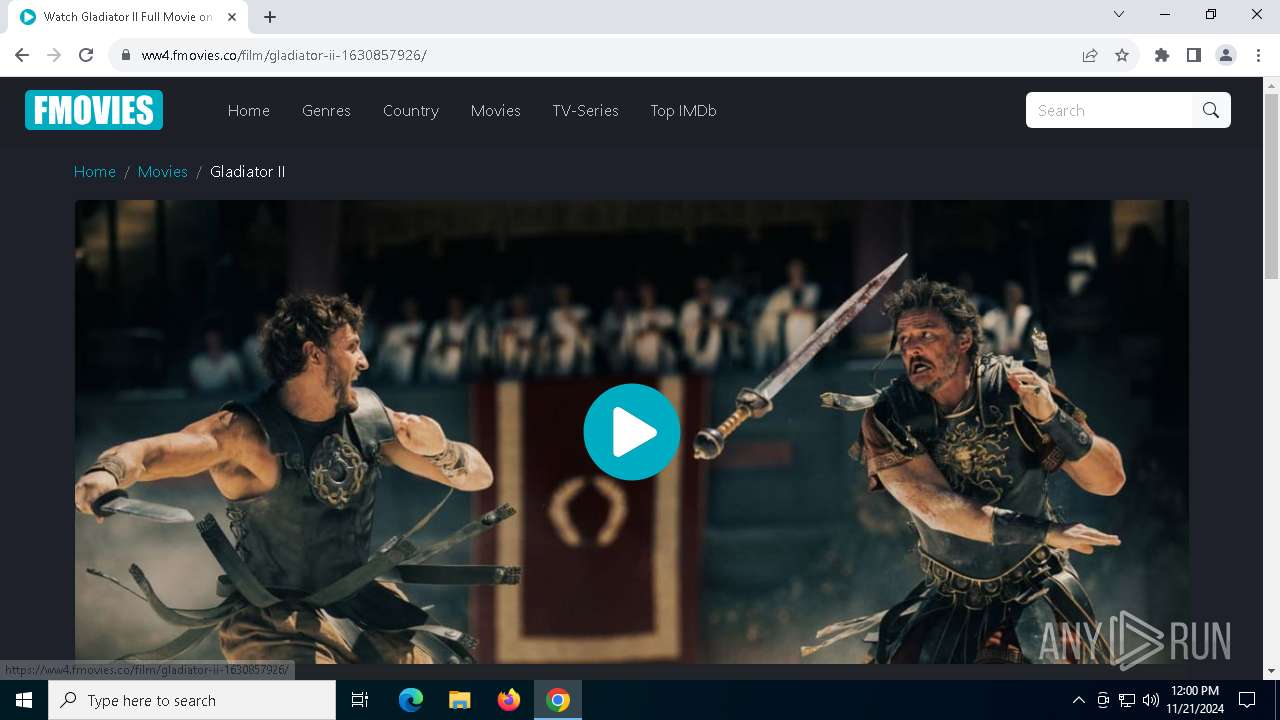Play the Gladiator II video

point(632,432)
